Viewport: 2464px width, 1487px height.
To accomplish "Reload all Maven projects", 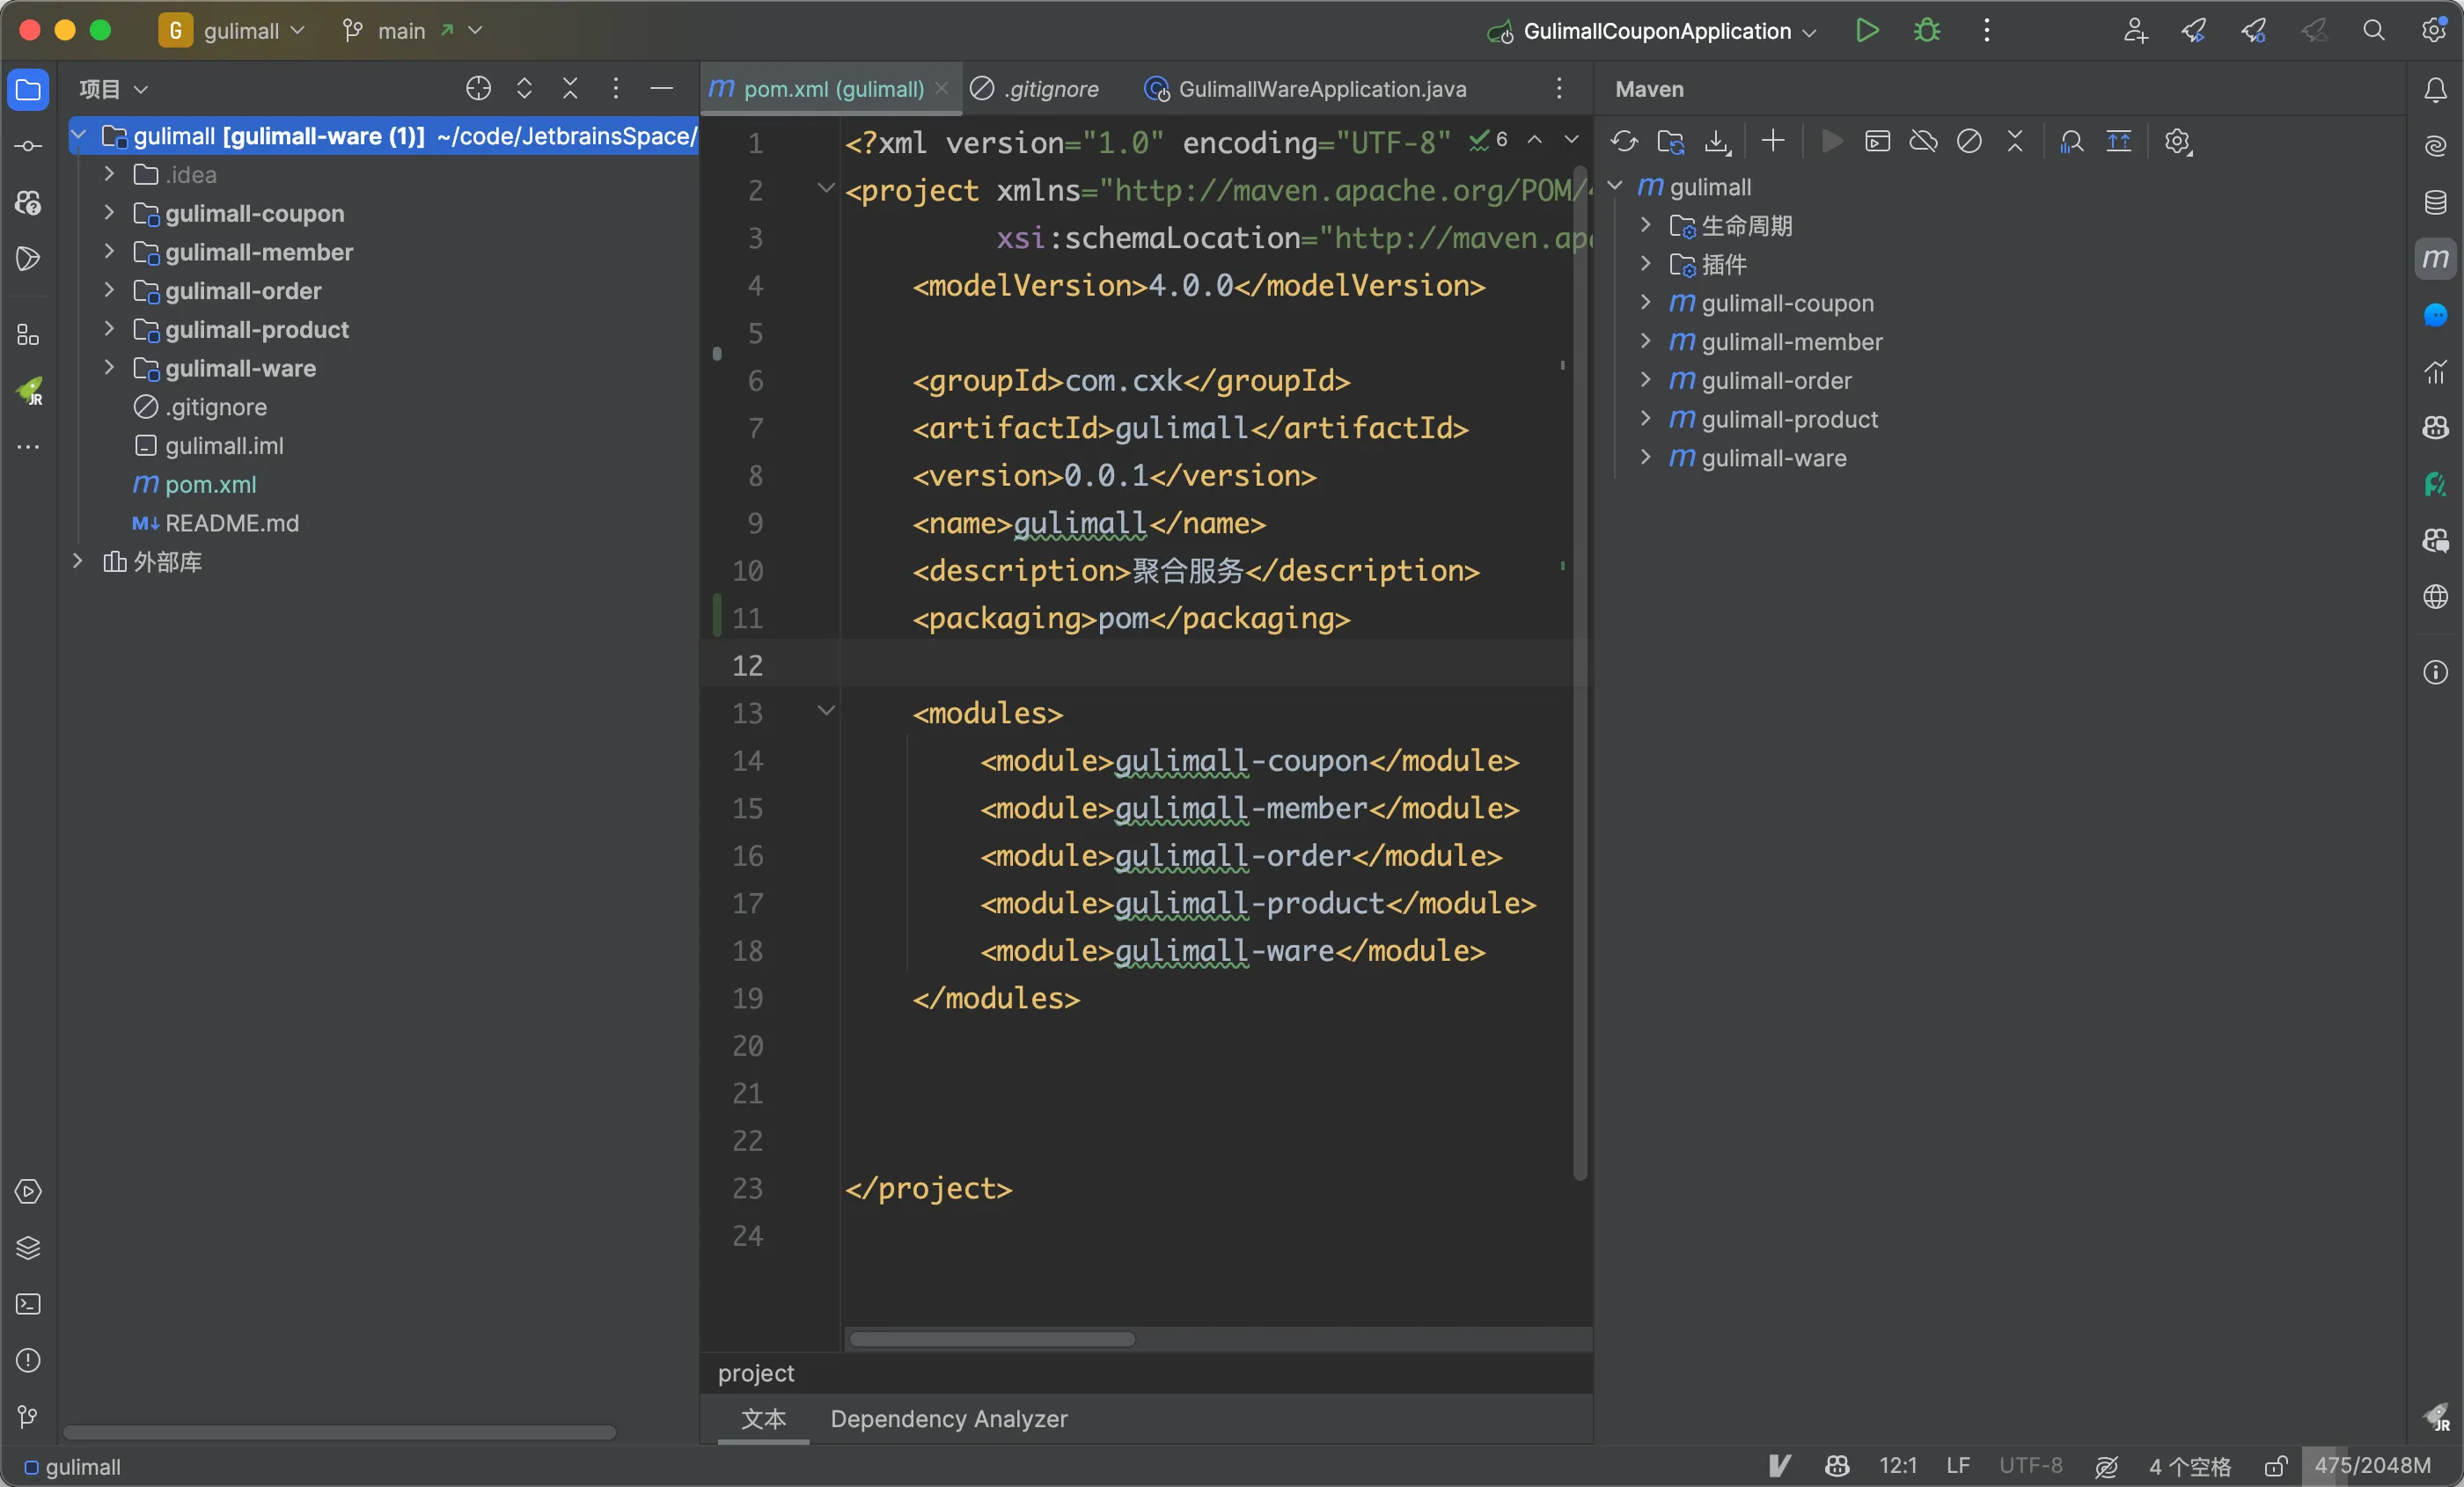I will coord(1624,142).
